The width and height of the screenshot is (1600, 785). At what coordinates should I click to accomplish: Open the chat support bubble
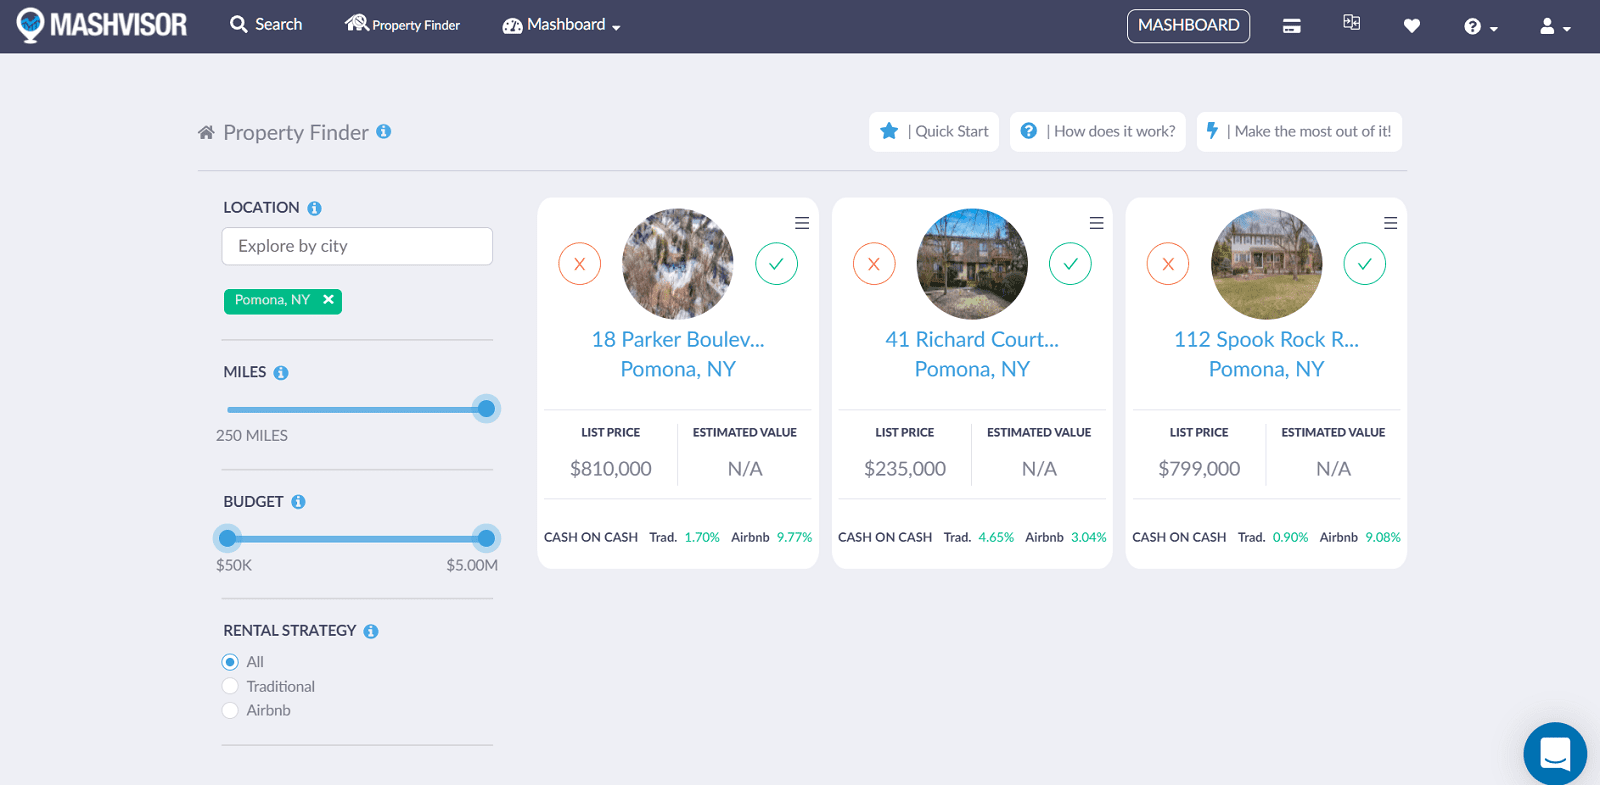pyautogui.click(x=1554, y=753)
